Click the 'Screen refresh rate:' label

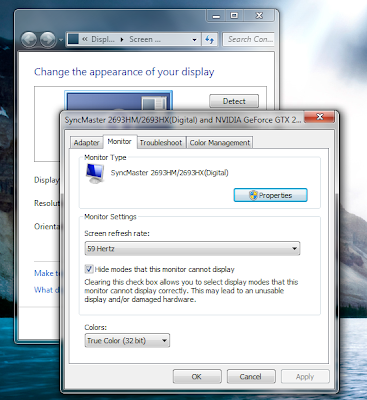coord(117,234)
